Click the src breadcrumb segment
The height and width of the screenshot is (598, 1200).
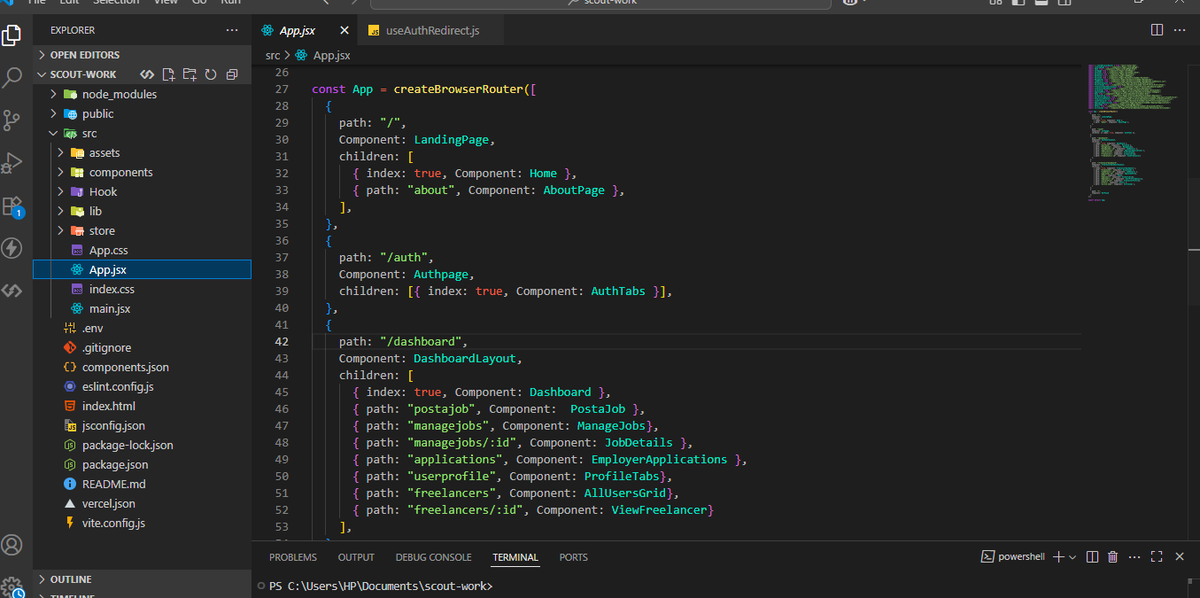pyautogui.click(x=272, y=55)
